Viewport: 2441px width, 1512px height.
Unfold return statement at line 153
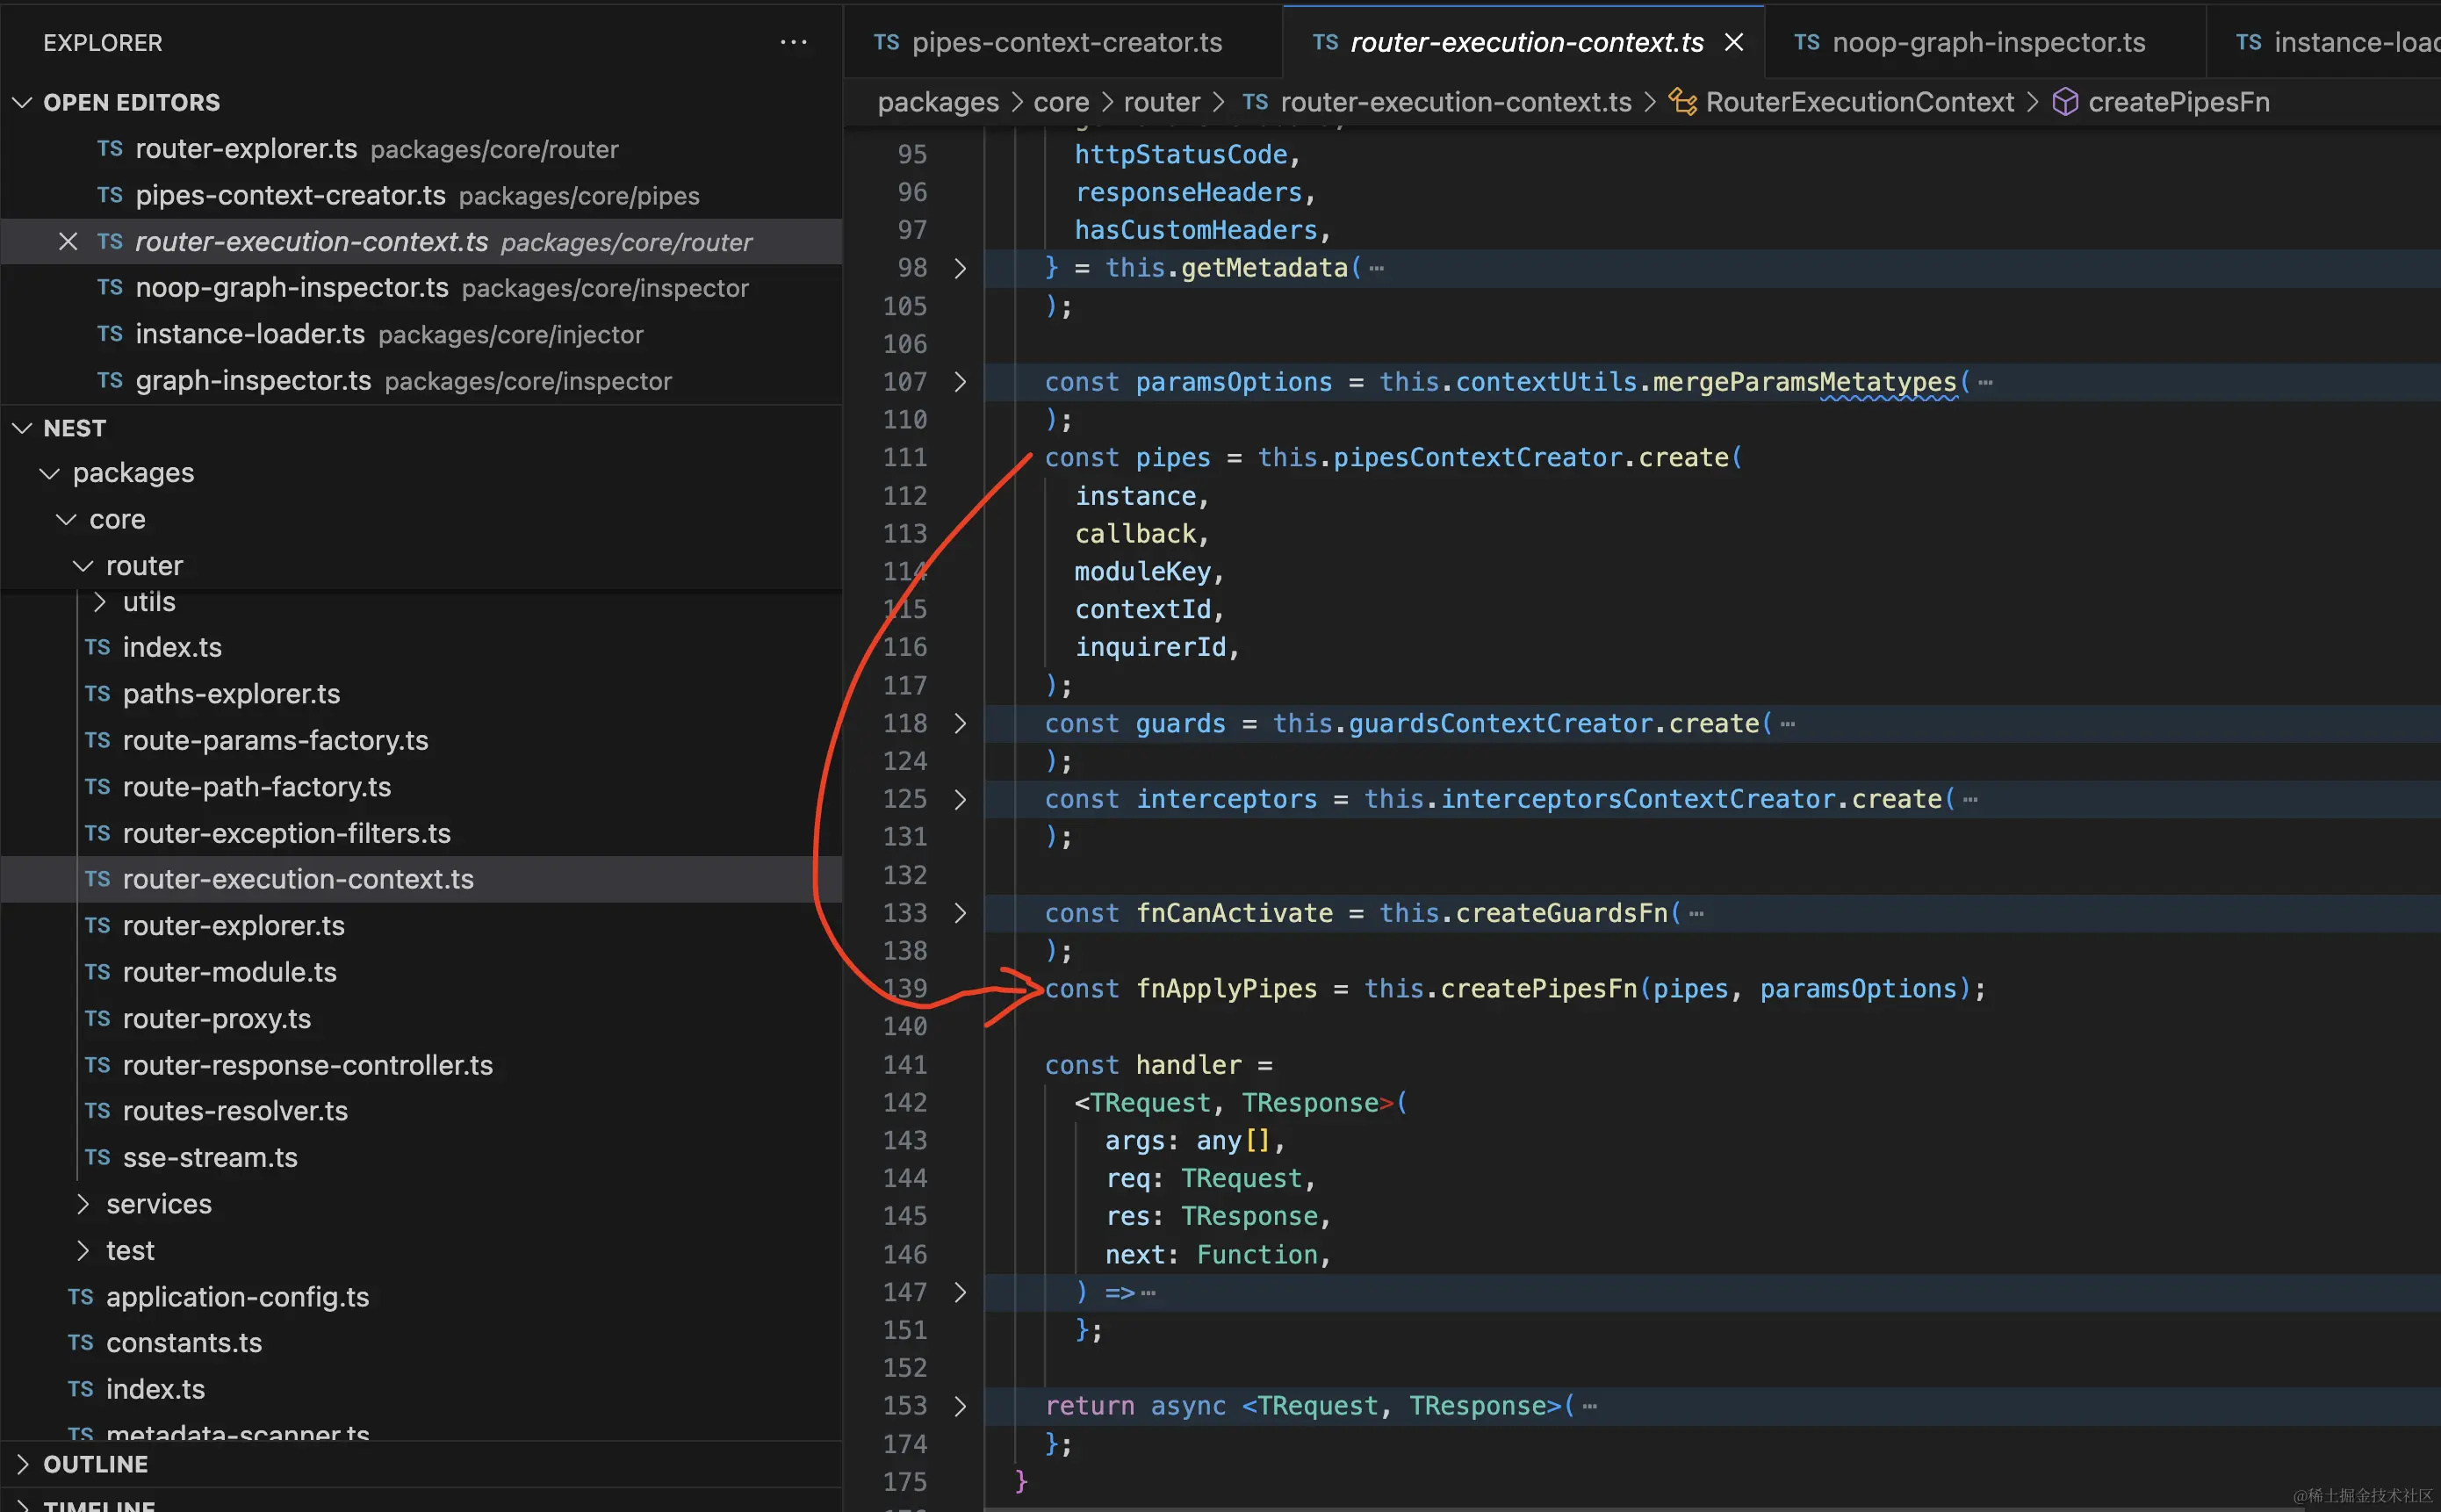click(x=960, y=1406)
